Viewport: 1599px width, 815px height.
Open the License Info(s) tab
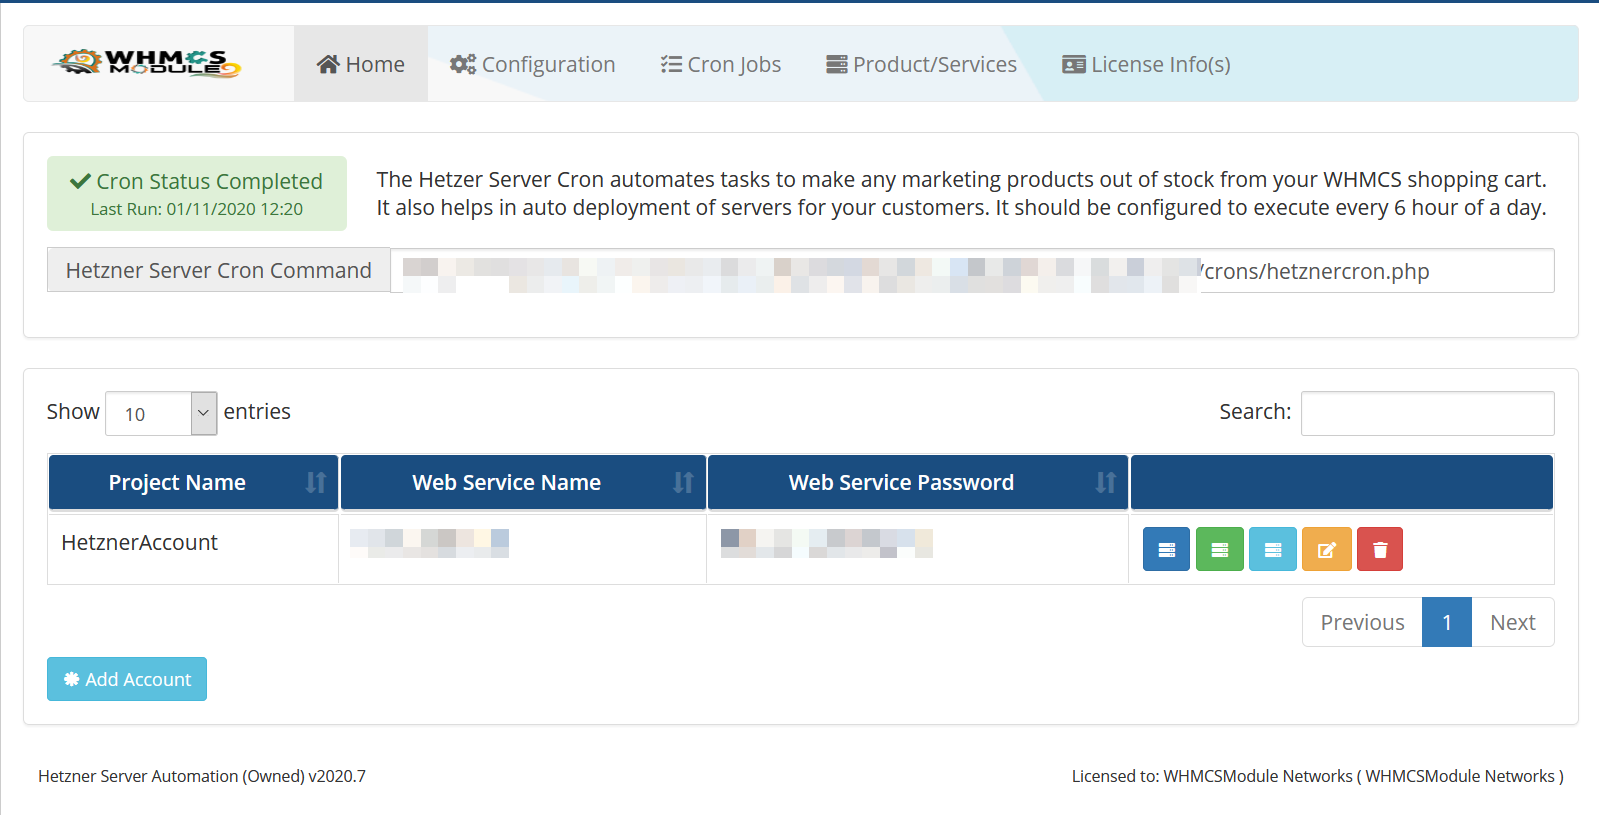(x=1146, y=64)
